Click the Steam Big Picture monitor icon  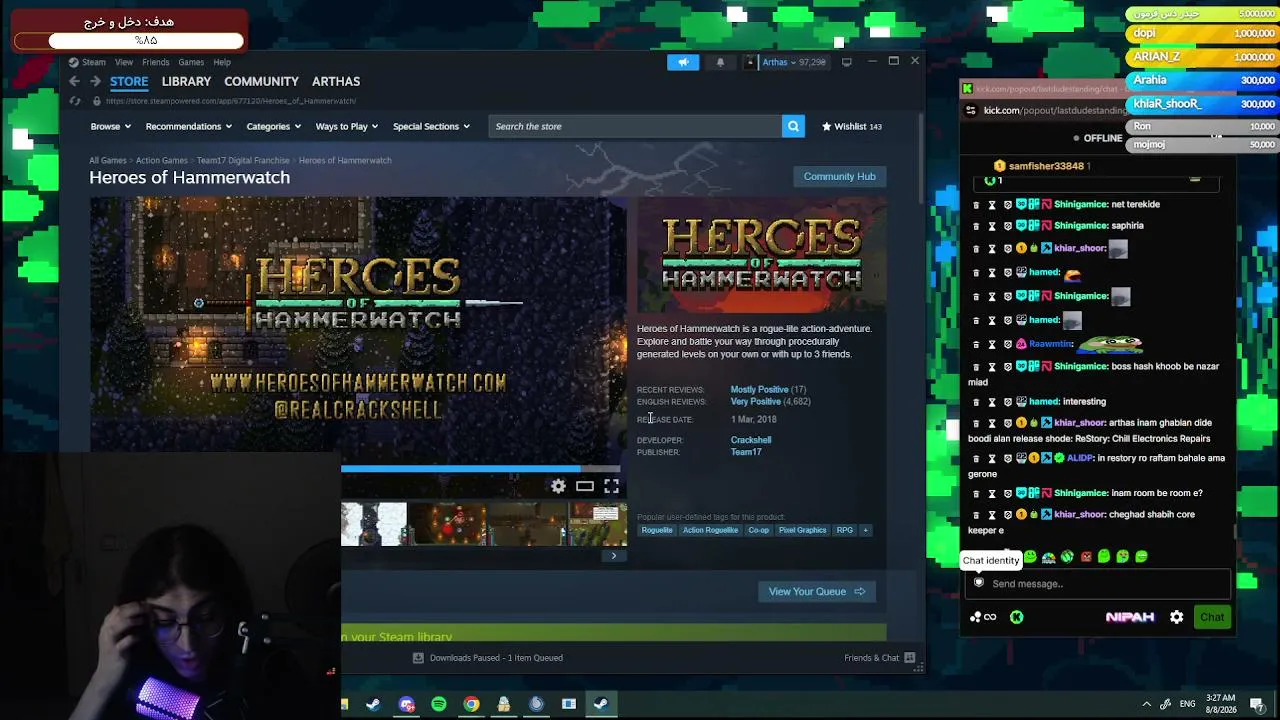coord(846,62)
